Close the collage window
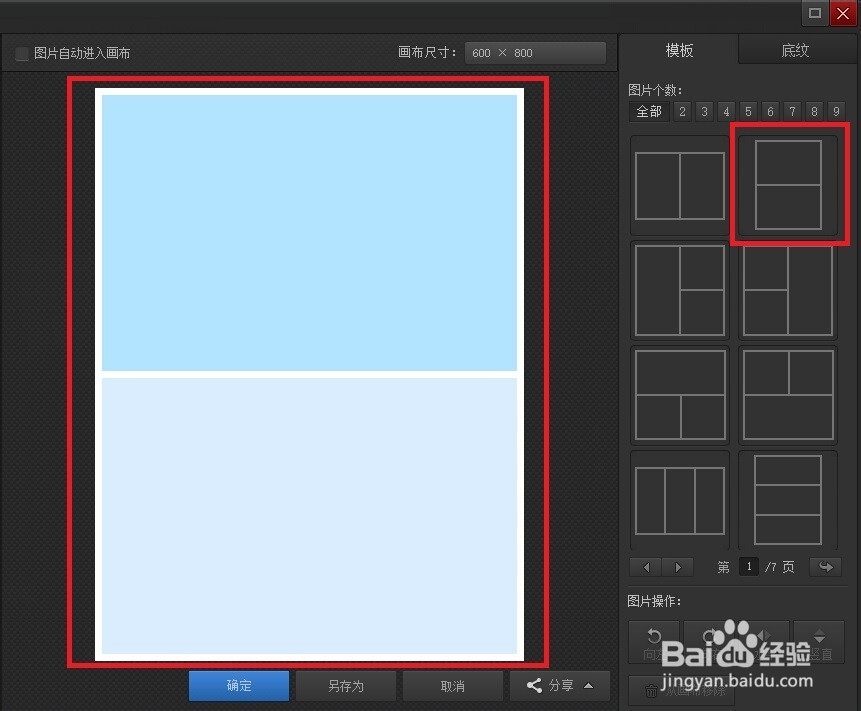 [843, 13]
